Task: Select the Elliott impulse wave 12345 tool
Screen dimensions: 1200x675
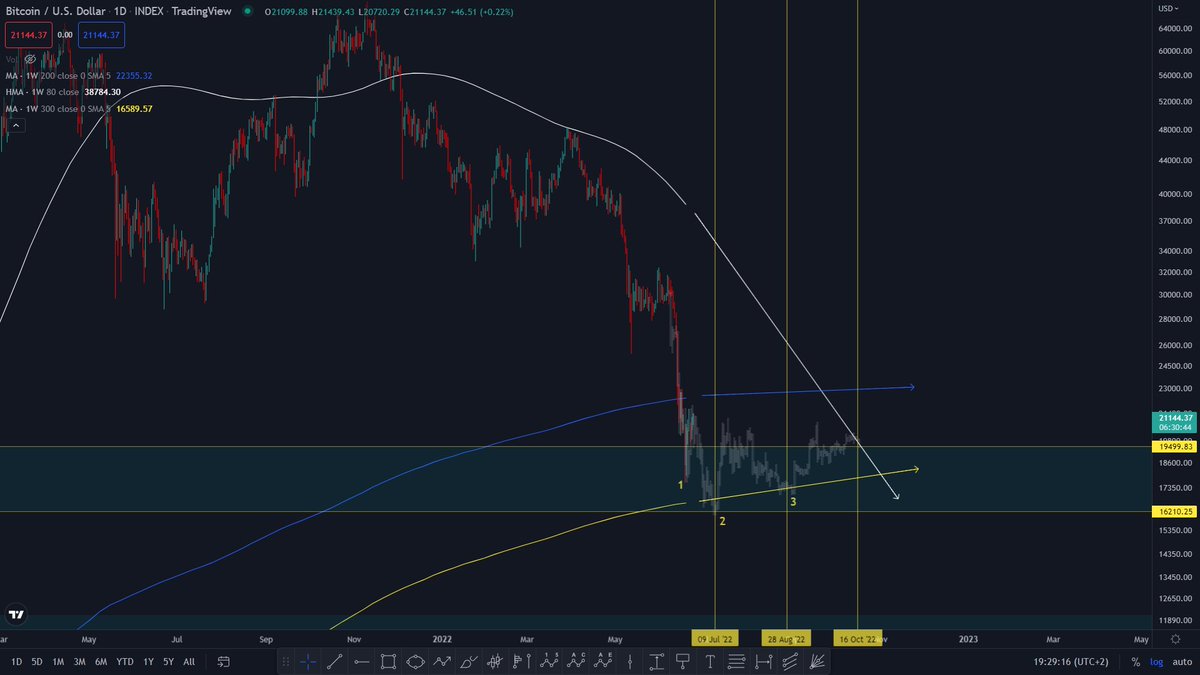Action: [x=549, y=661]
